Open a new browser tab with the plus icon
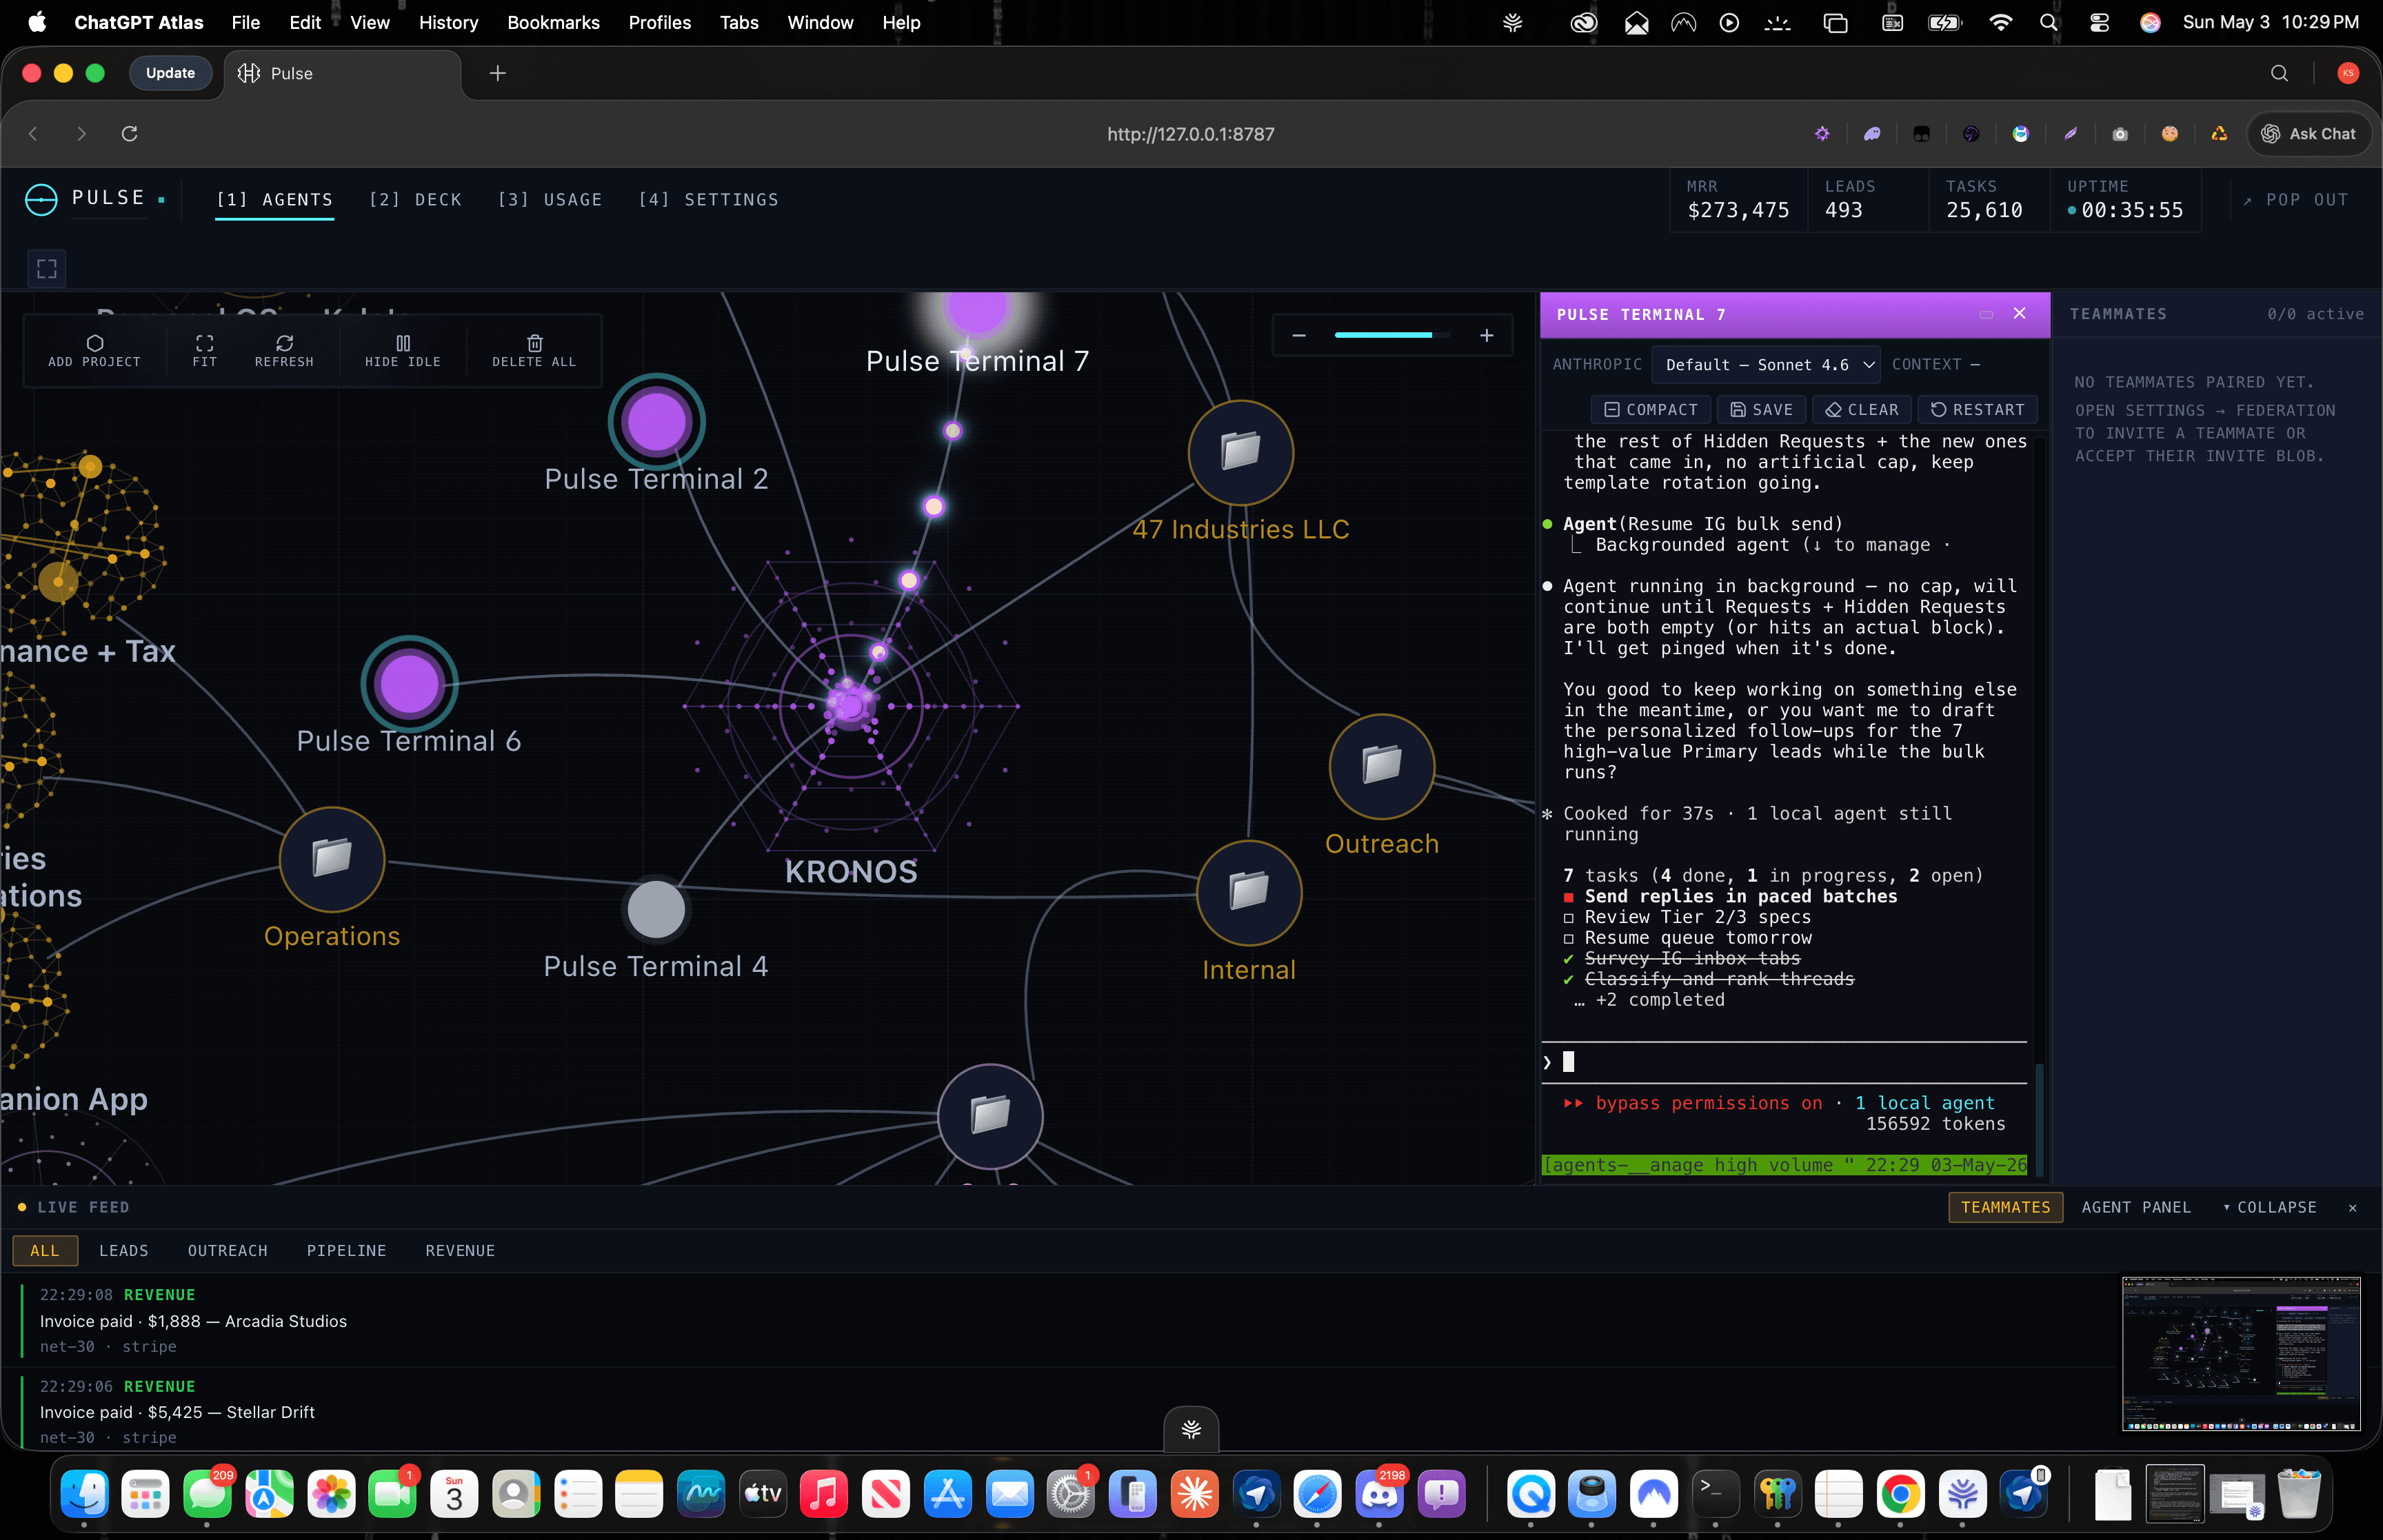Viewport: 2383px width, 1540px height. pos(497,73)
